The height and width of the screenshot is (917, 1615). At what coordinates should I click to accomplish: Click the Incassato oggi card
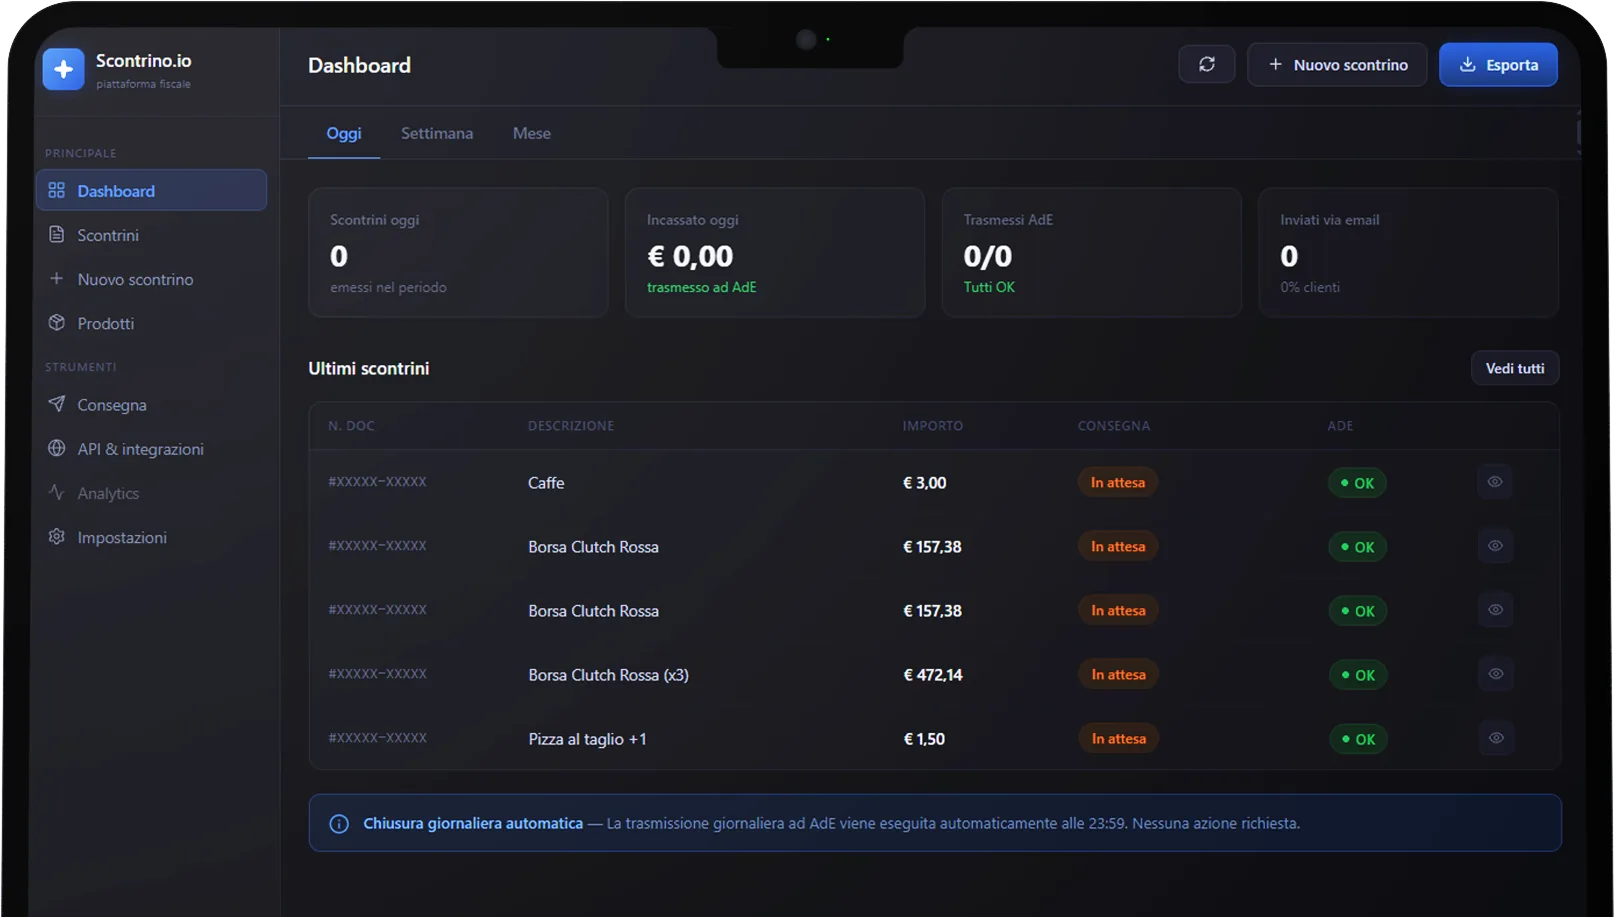(775, 253)
